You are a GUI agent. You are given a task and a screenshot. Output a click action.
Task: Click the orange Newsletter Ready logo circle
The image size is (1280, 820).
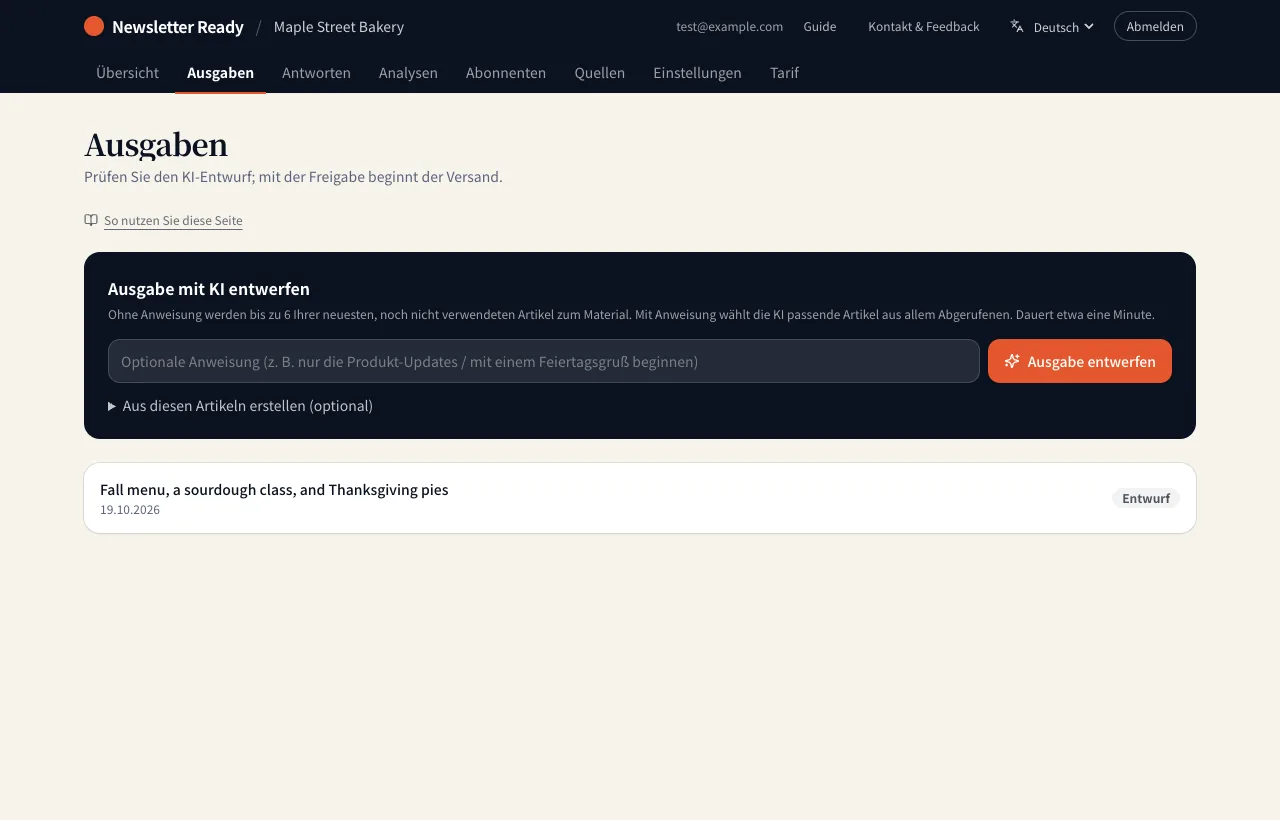click(x=94, y=26)
